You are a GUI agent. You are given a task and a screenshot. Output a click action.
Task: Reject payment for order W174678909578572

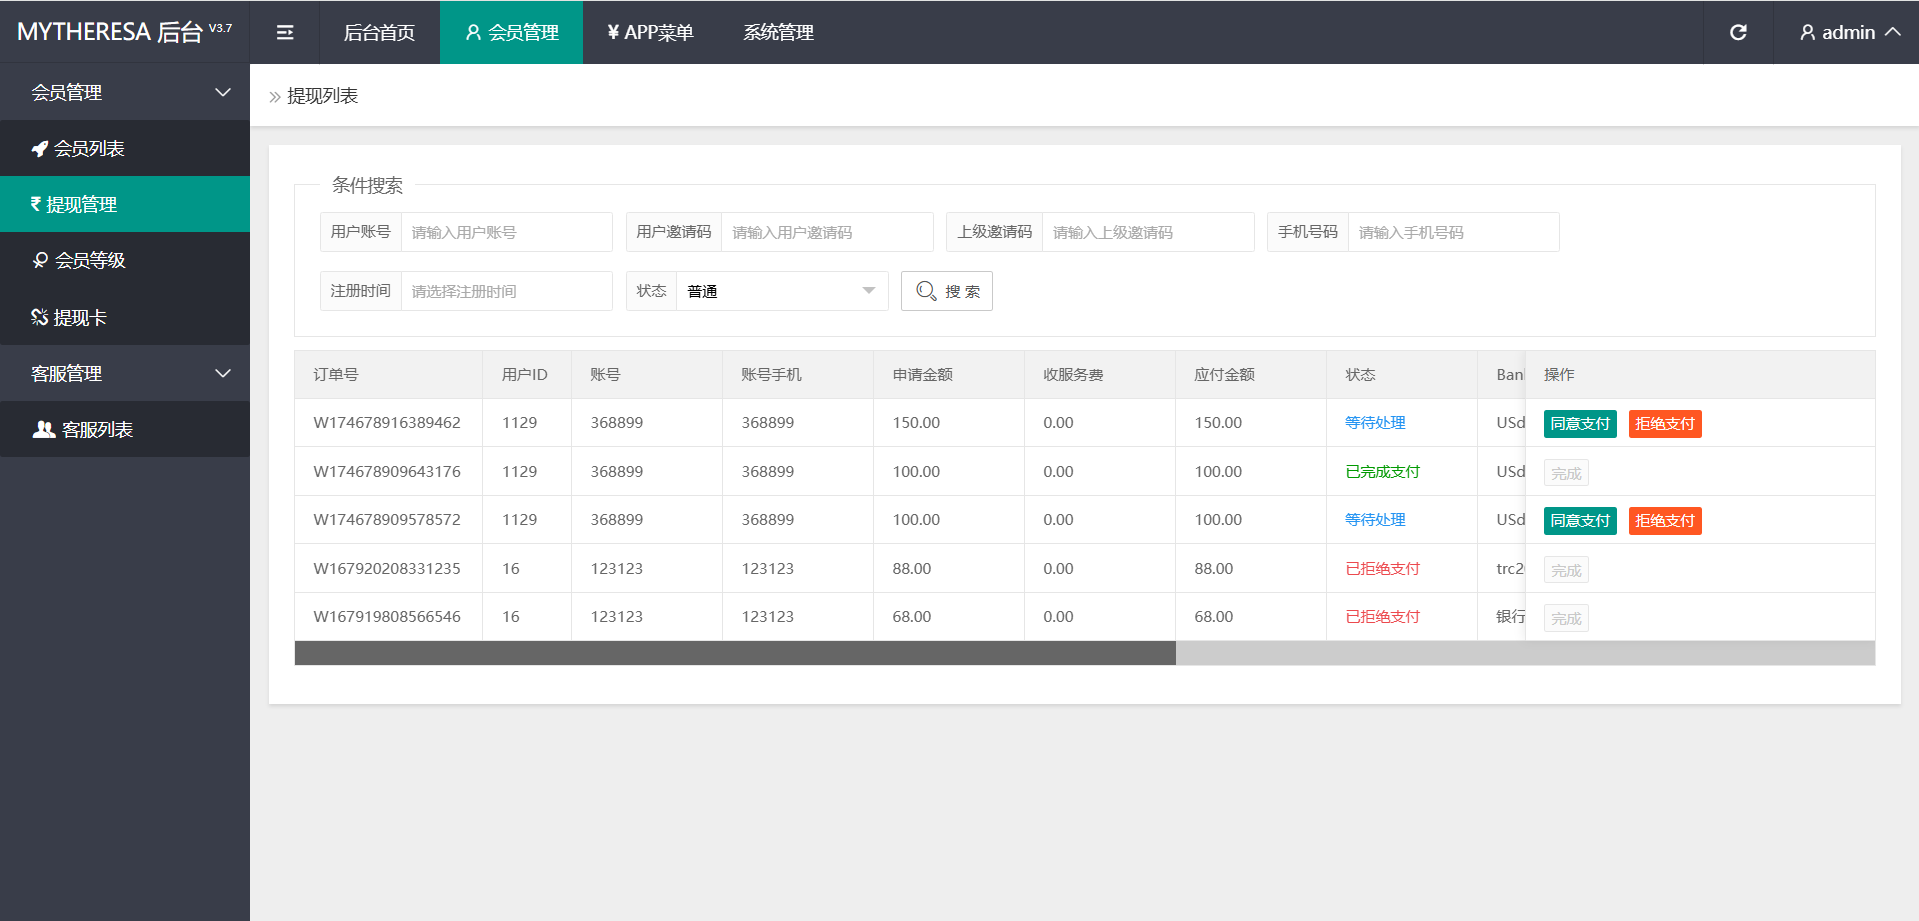(x=1664, y=521)
